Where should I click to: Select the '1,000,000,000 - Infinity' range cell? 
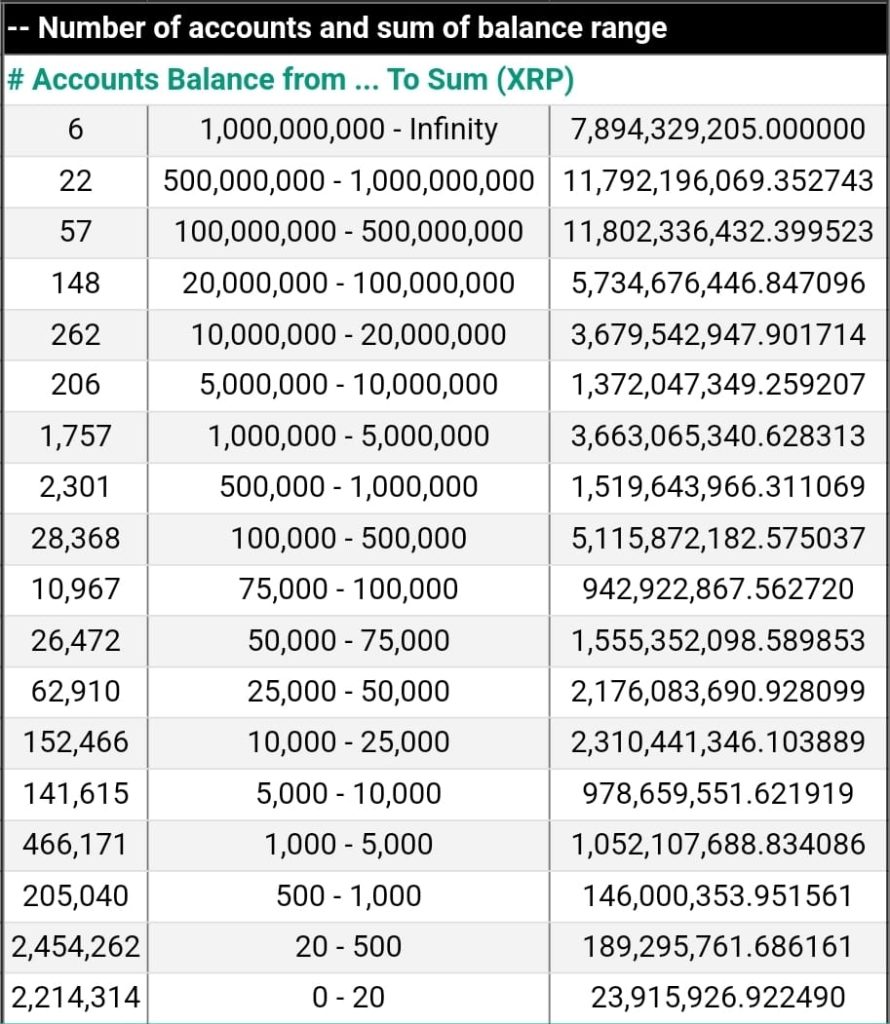348,130
